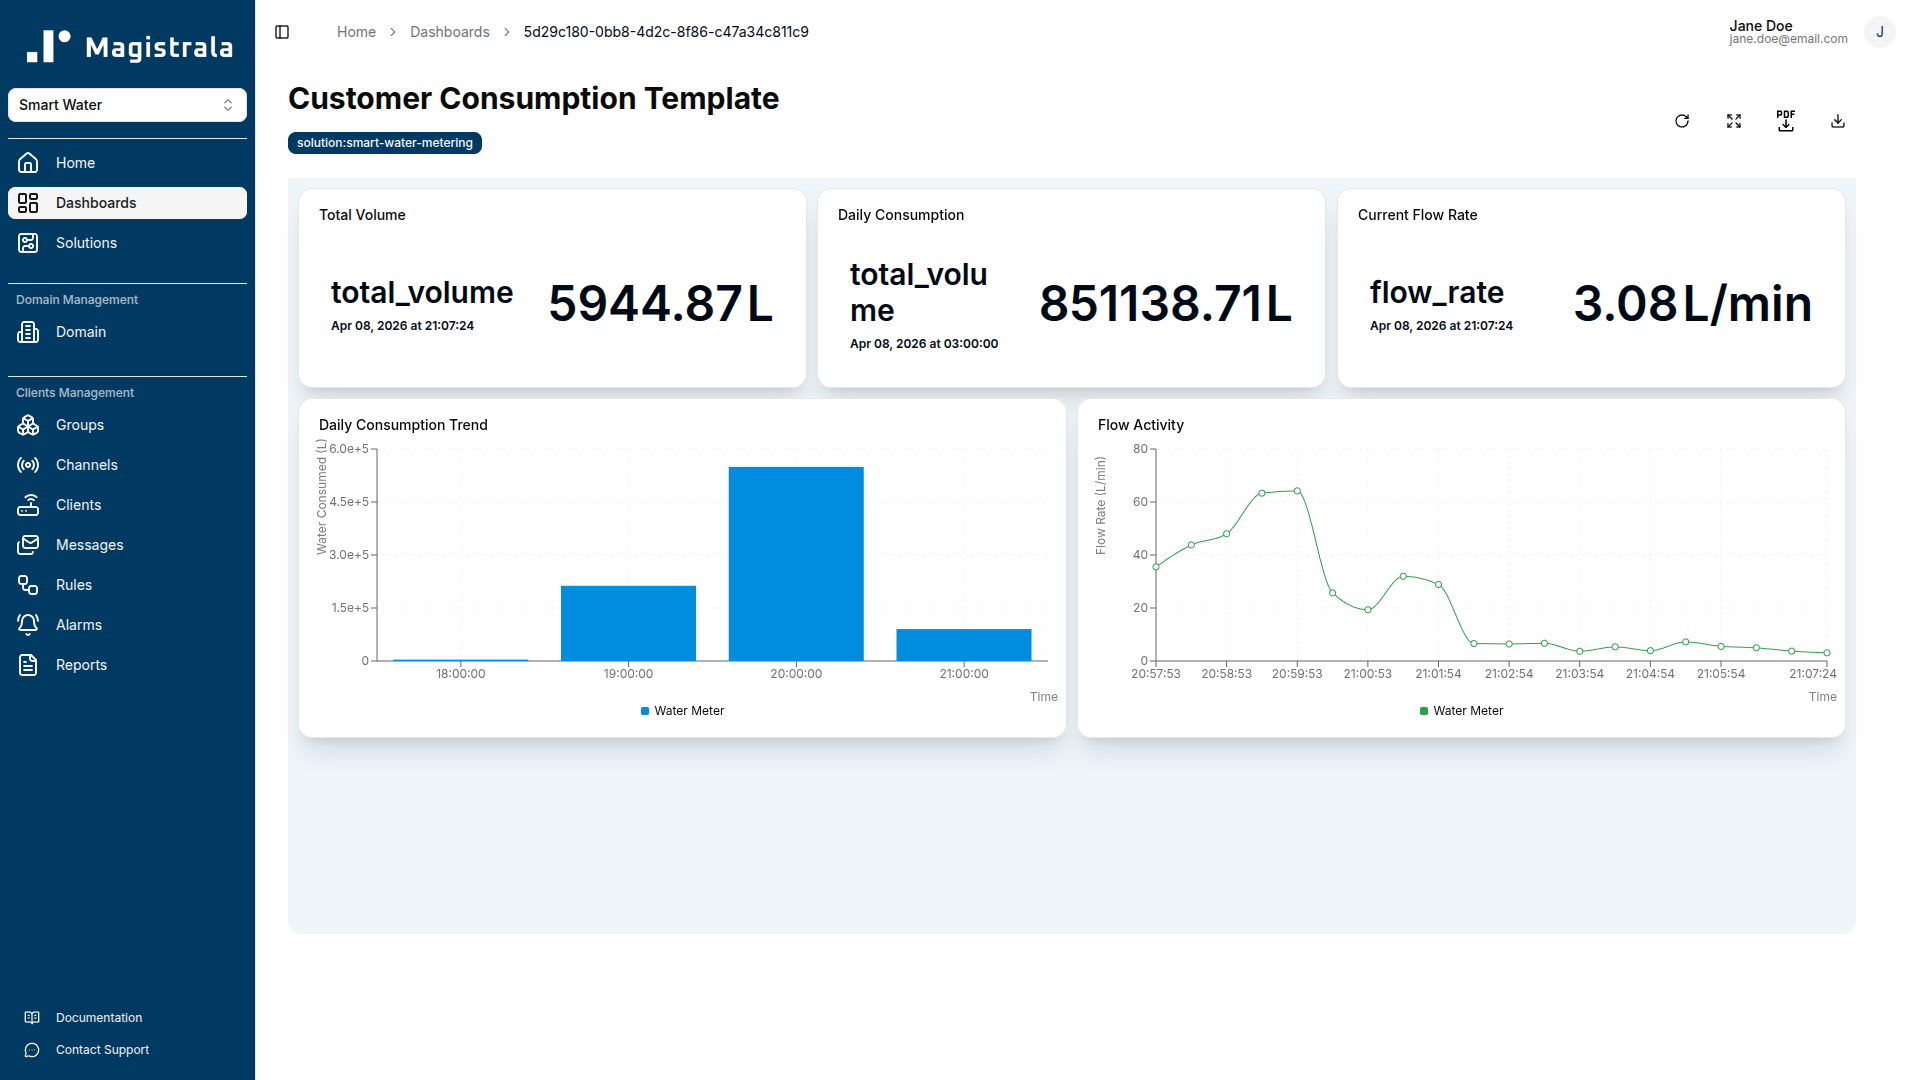
Task: Select Dashboards in the sidebar
Action: click(96, 203)
